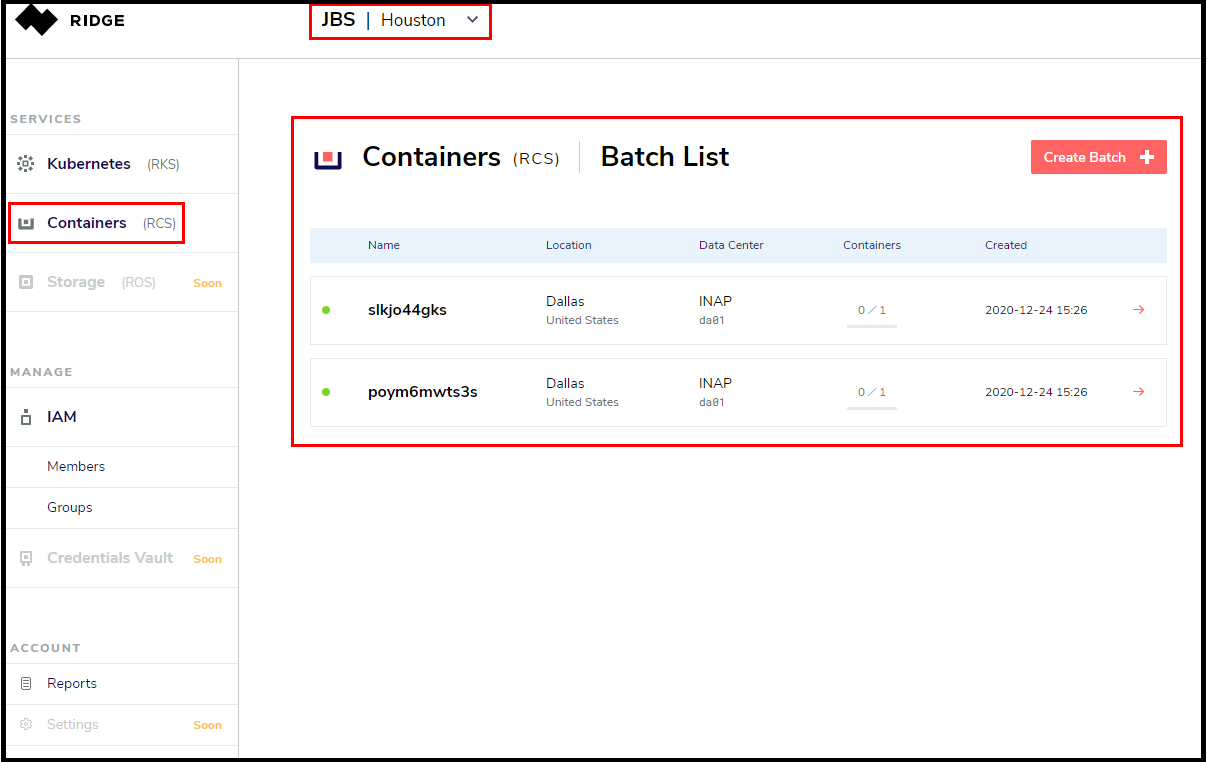The width and height of the screenshot is (1207, 762).
Task: Open slkjo44gks batch via its arrow
Action: point(1138,310)
